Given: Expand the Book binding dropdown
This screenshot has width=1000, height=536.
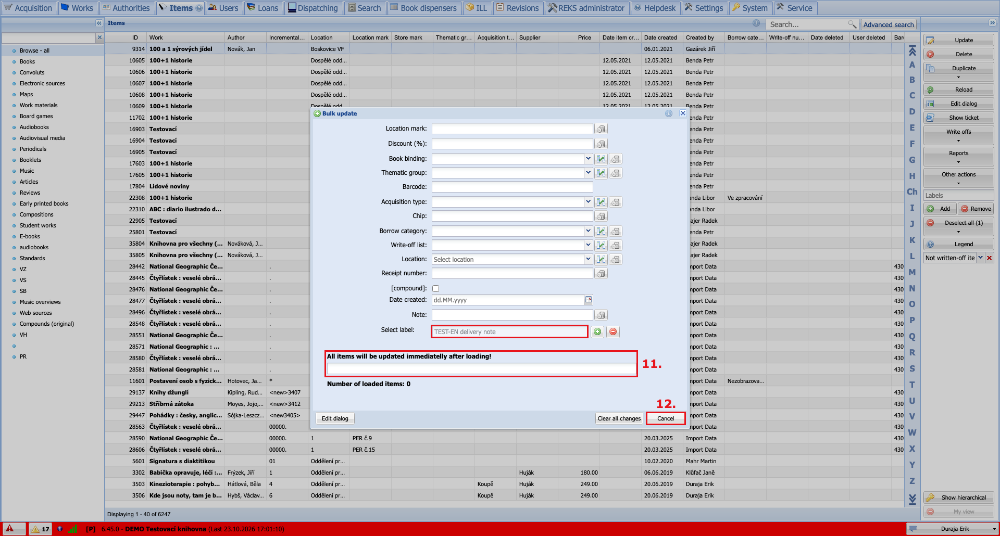Looking at the screenshot, I should 588,158.
